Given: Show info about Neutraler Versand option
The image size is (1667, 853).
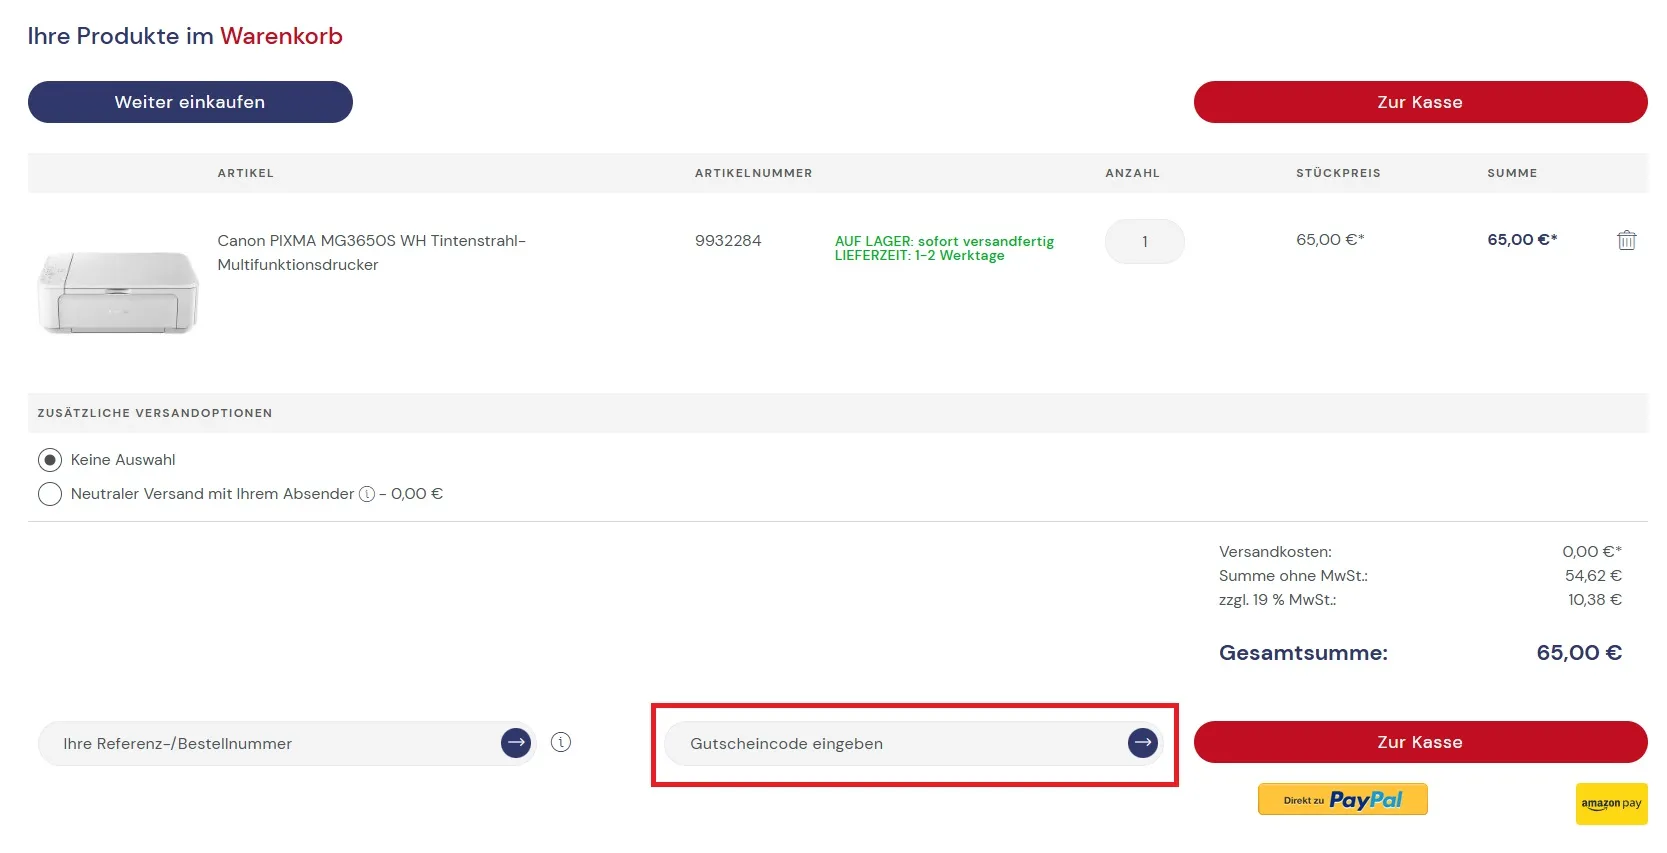Looking at the screenshot, I should (367, 494).
